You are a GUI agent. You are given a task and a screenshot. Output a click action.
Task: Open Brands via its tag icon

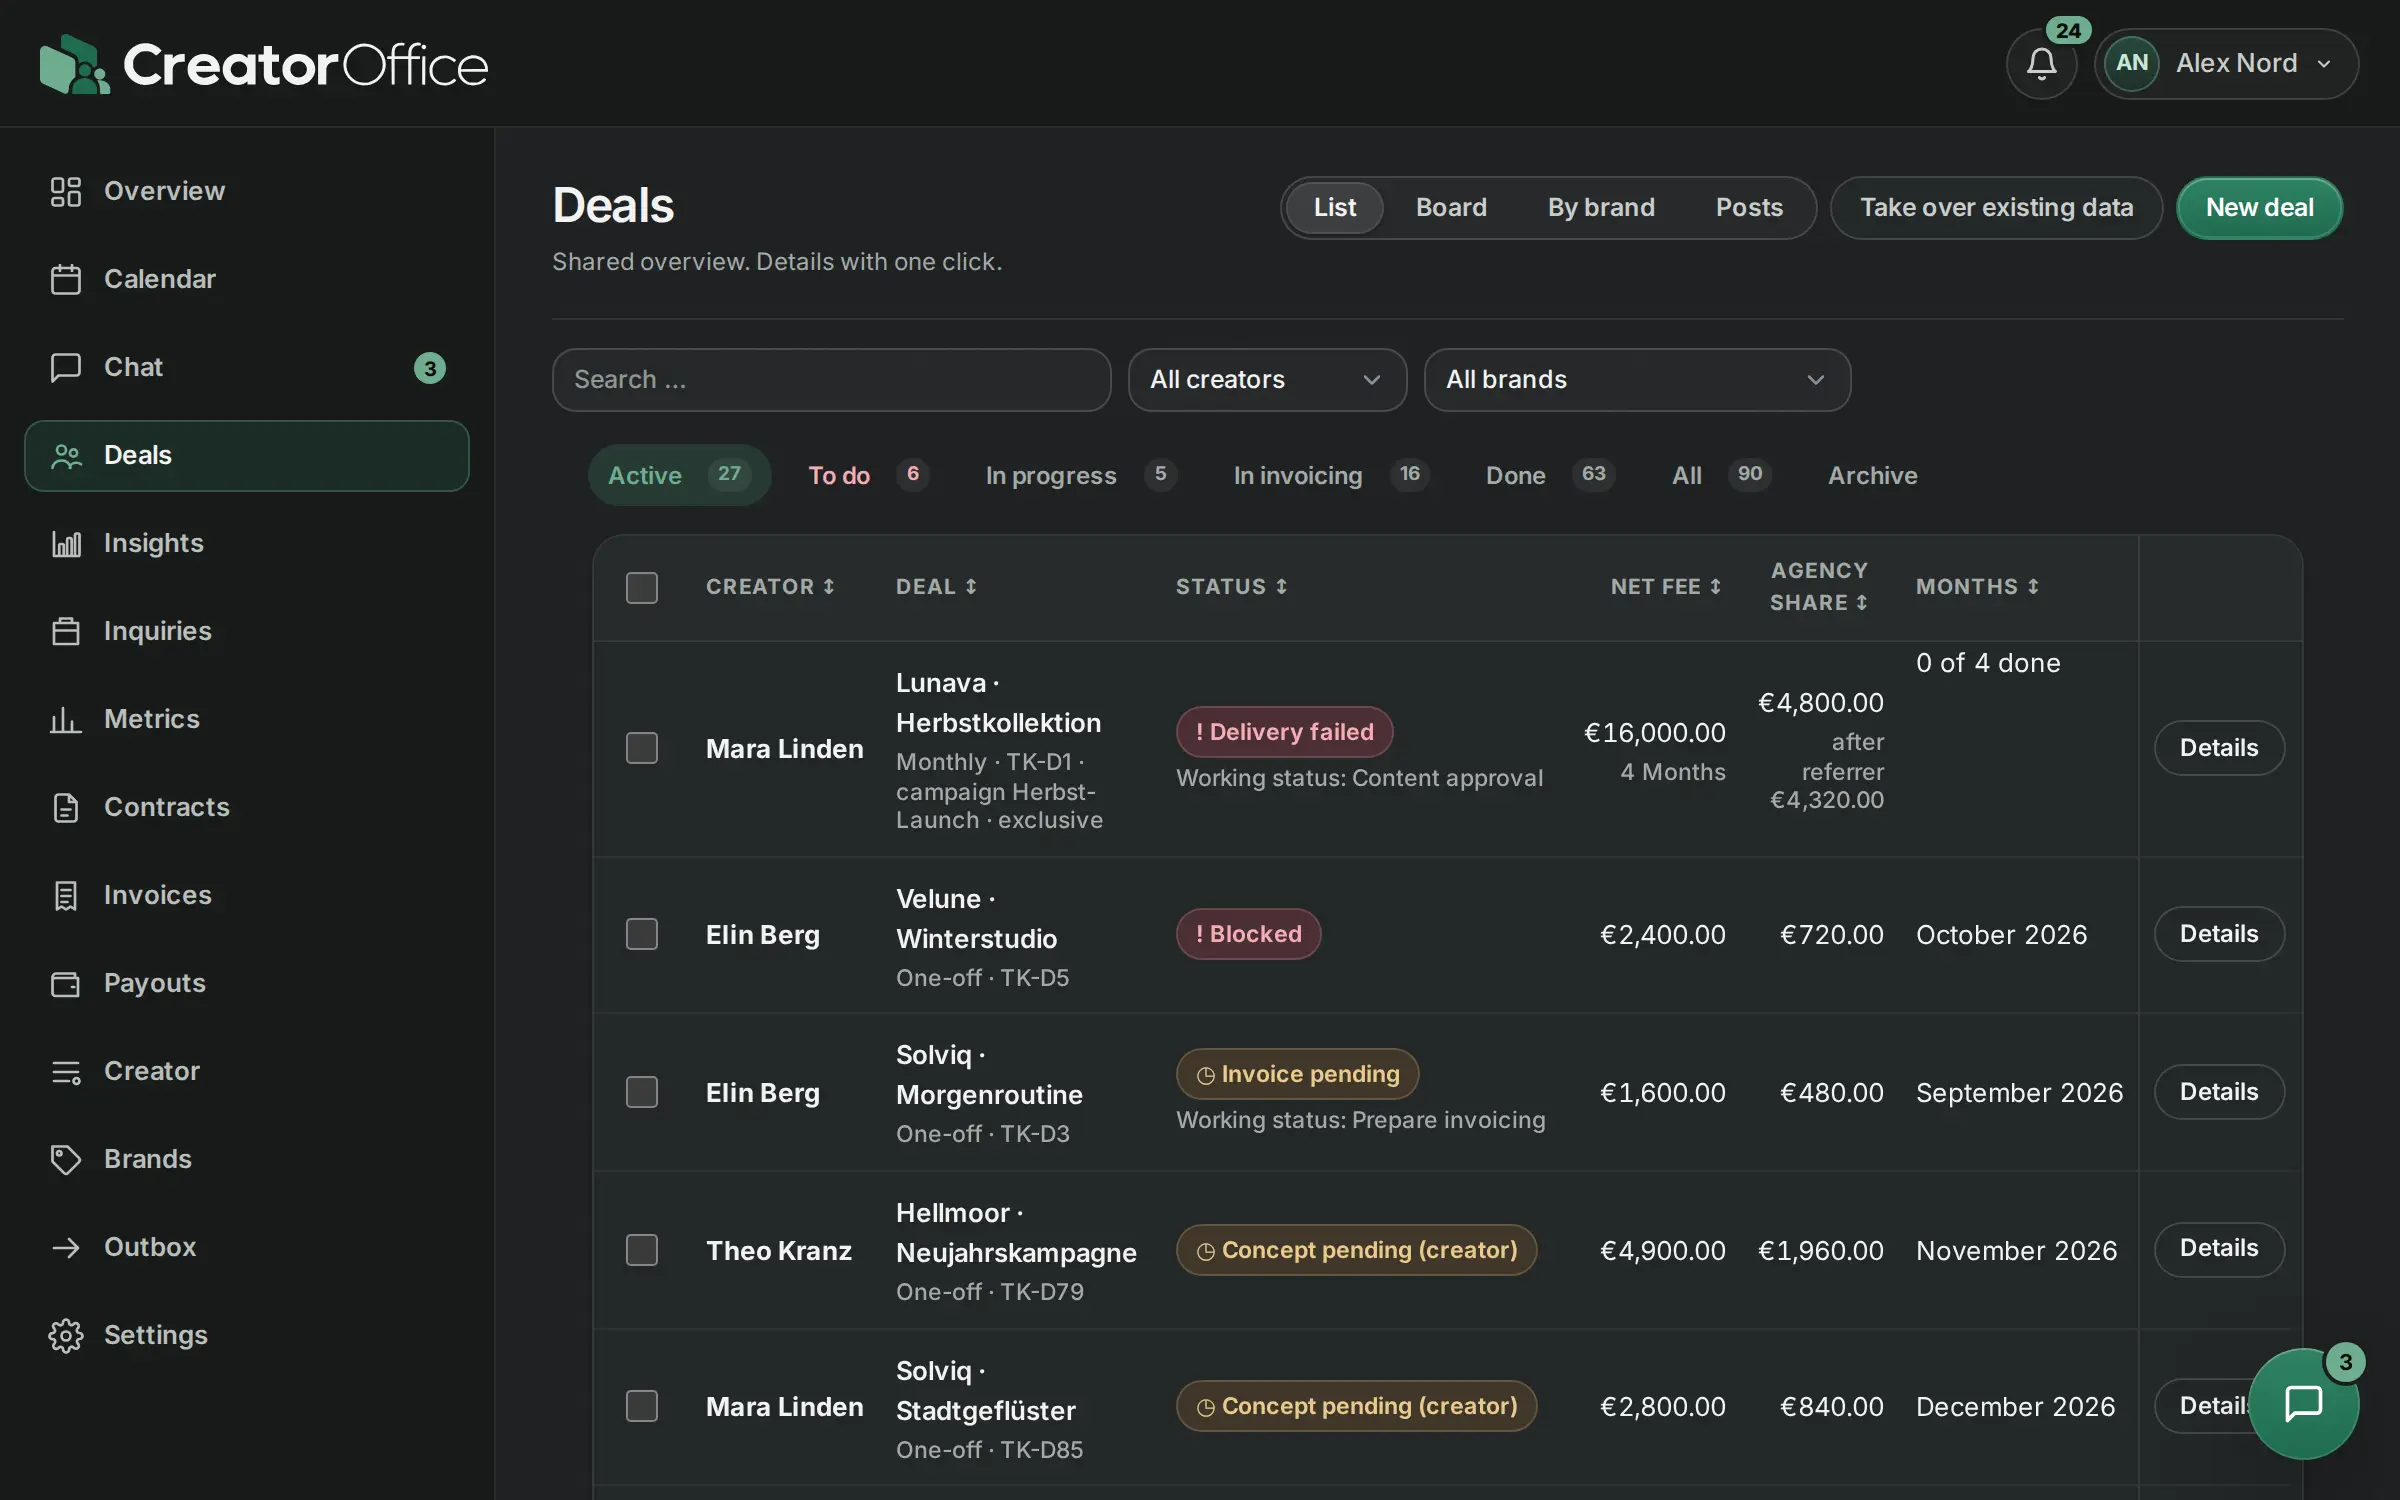click(66, 1159)
